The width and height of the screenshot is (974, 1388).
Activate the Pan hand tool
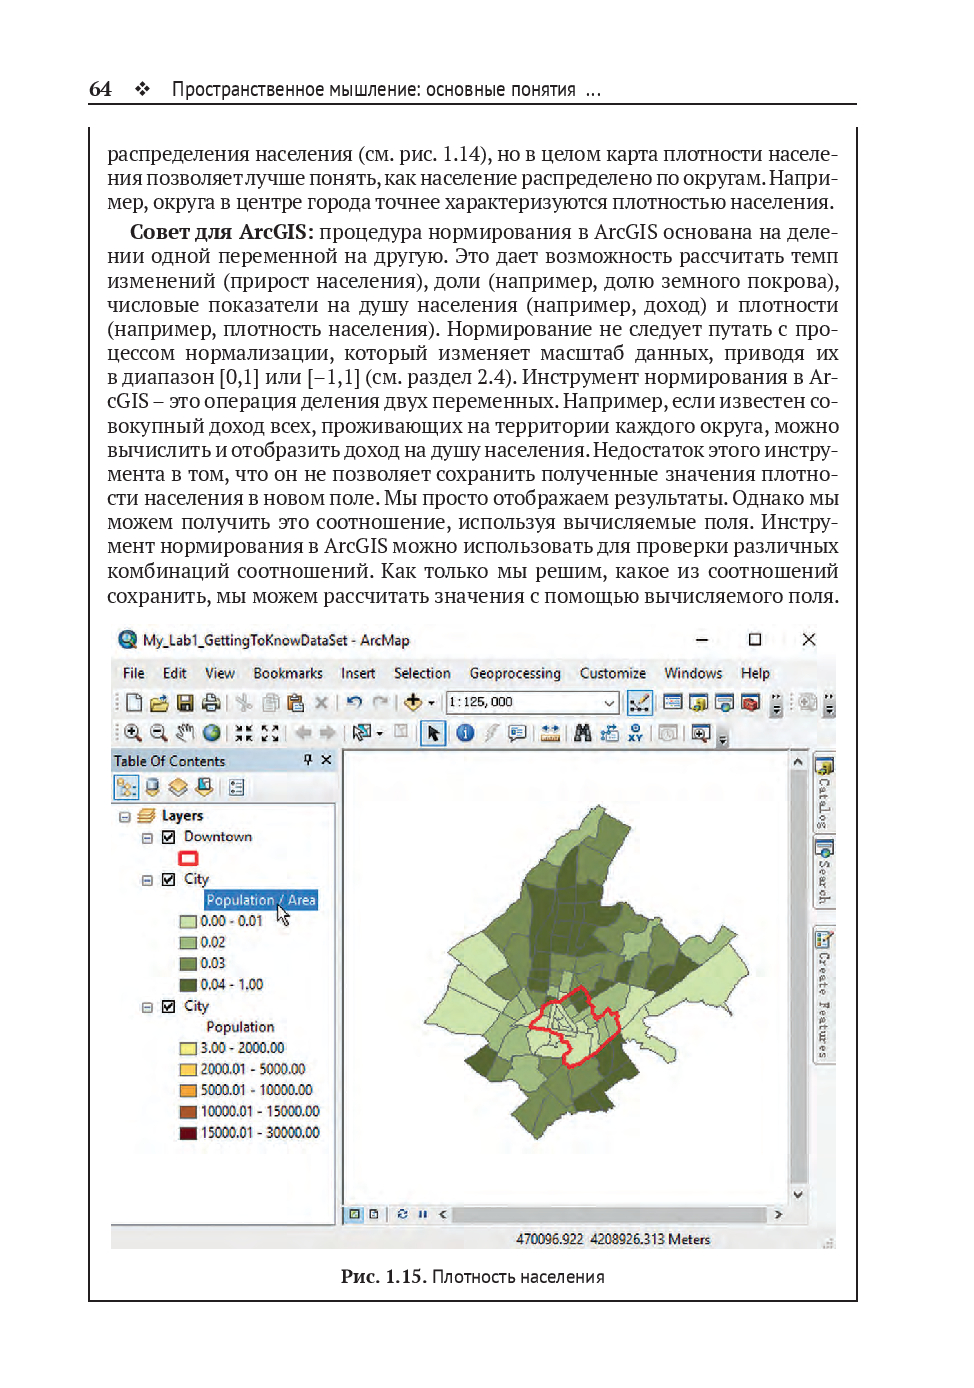coord(185,733)
